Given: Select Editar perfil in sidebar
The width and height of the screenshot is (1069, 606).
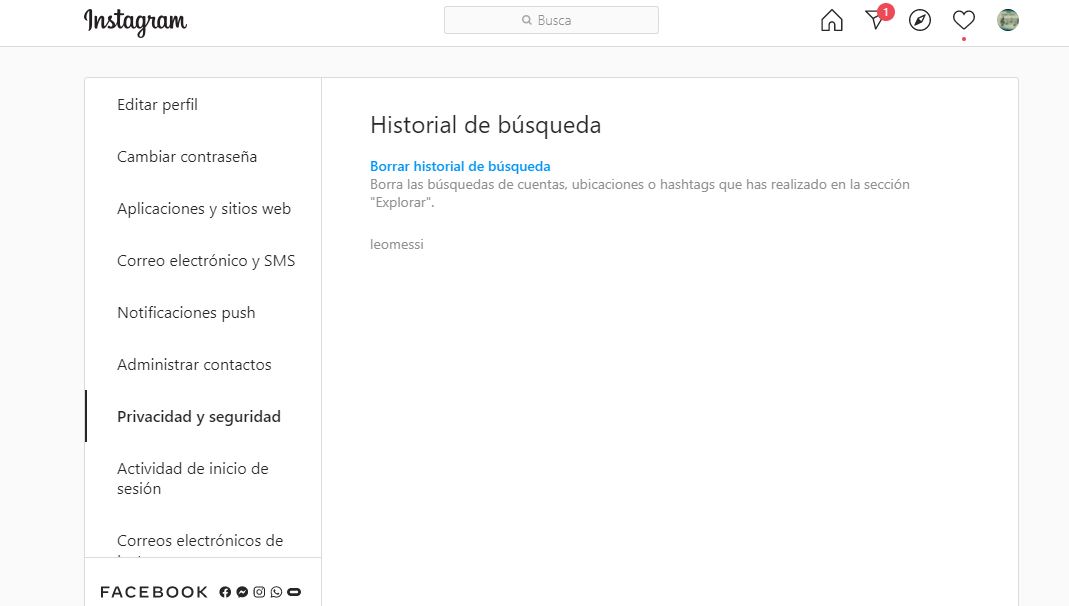Looking at the screenshot, I should tap(157, 104).
